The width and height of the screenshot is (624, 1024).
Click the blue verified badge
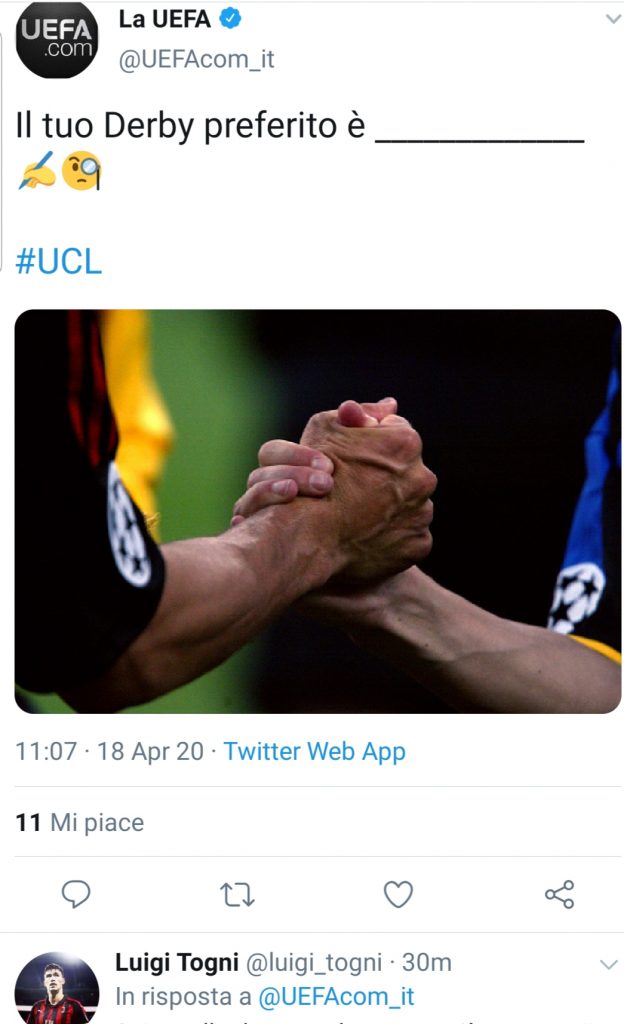231,19
